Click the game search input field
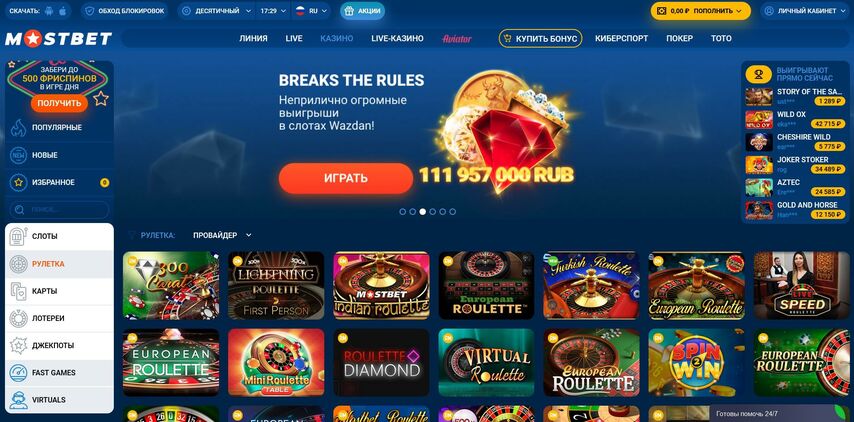This screenshot has width=854, height=422. coord(59,210)
